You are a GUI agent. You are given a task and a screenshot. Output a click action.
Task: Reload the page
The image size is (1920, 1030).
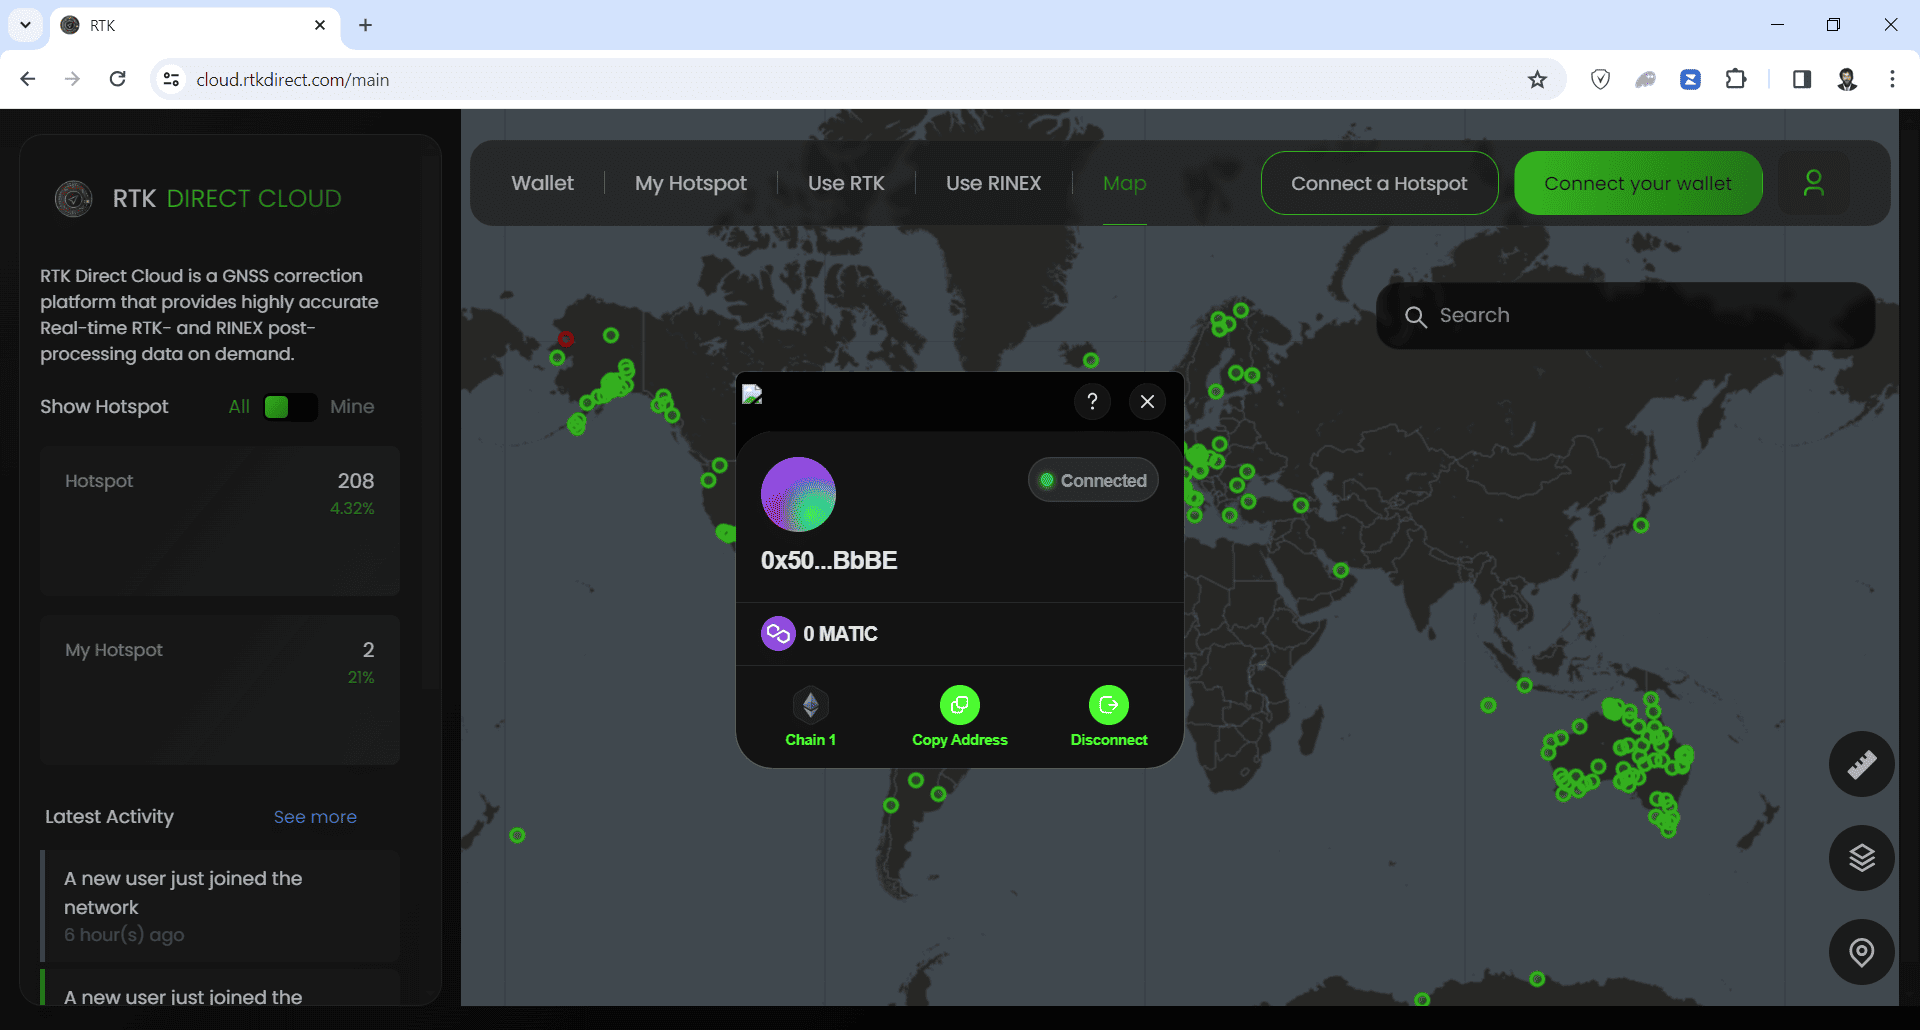tap(117, 79)
